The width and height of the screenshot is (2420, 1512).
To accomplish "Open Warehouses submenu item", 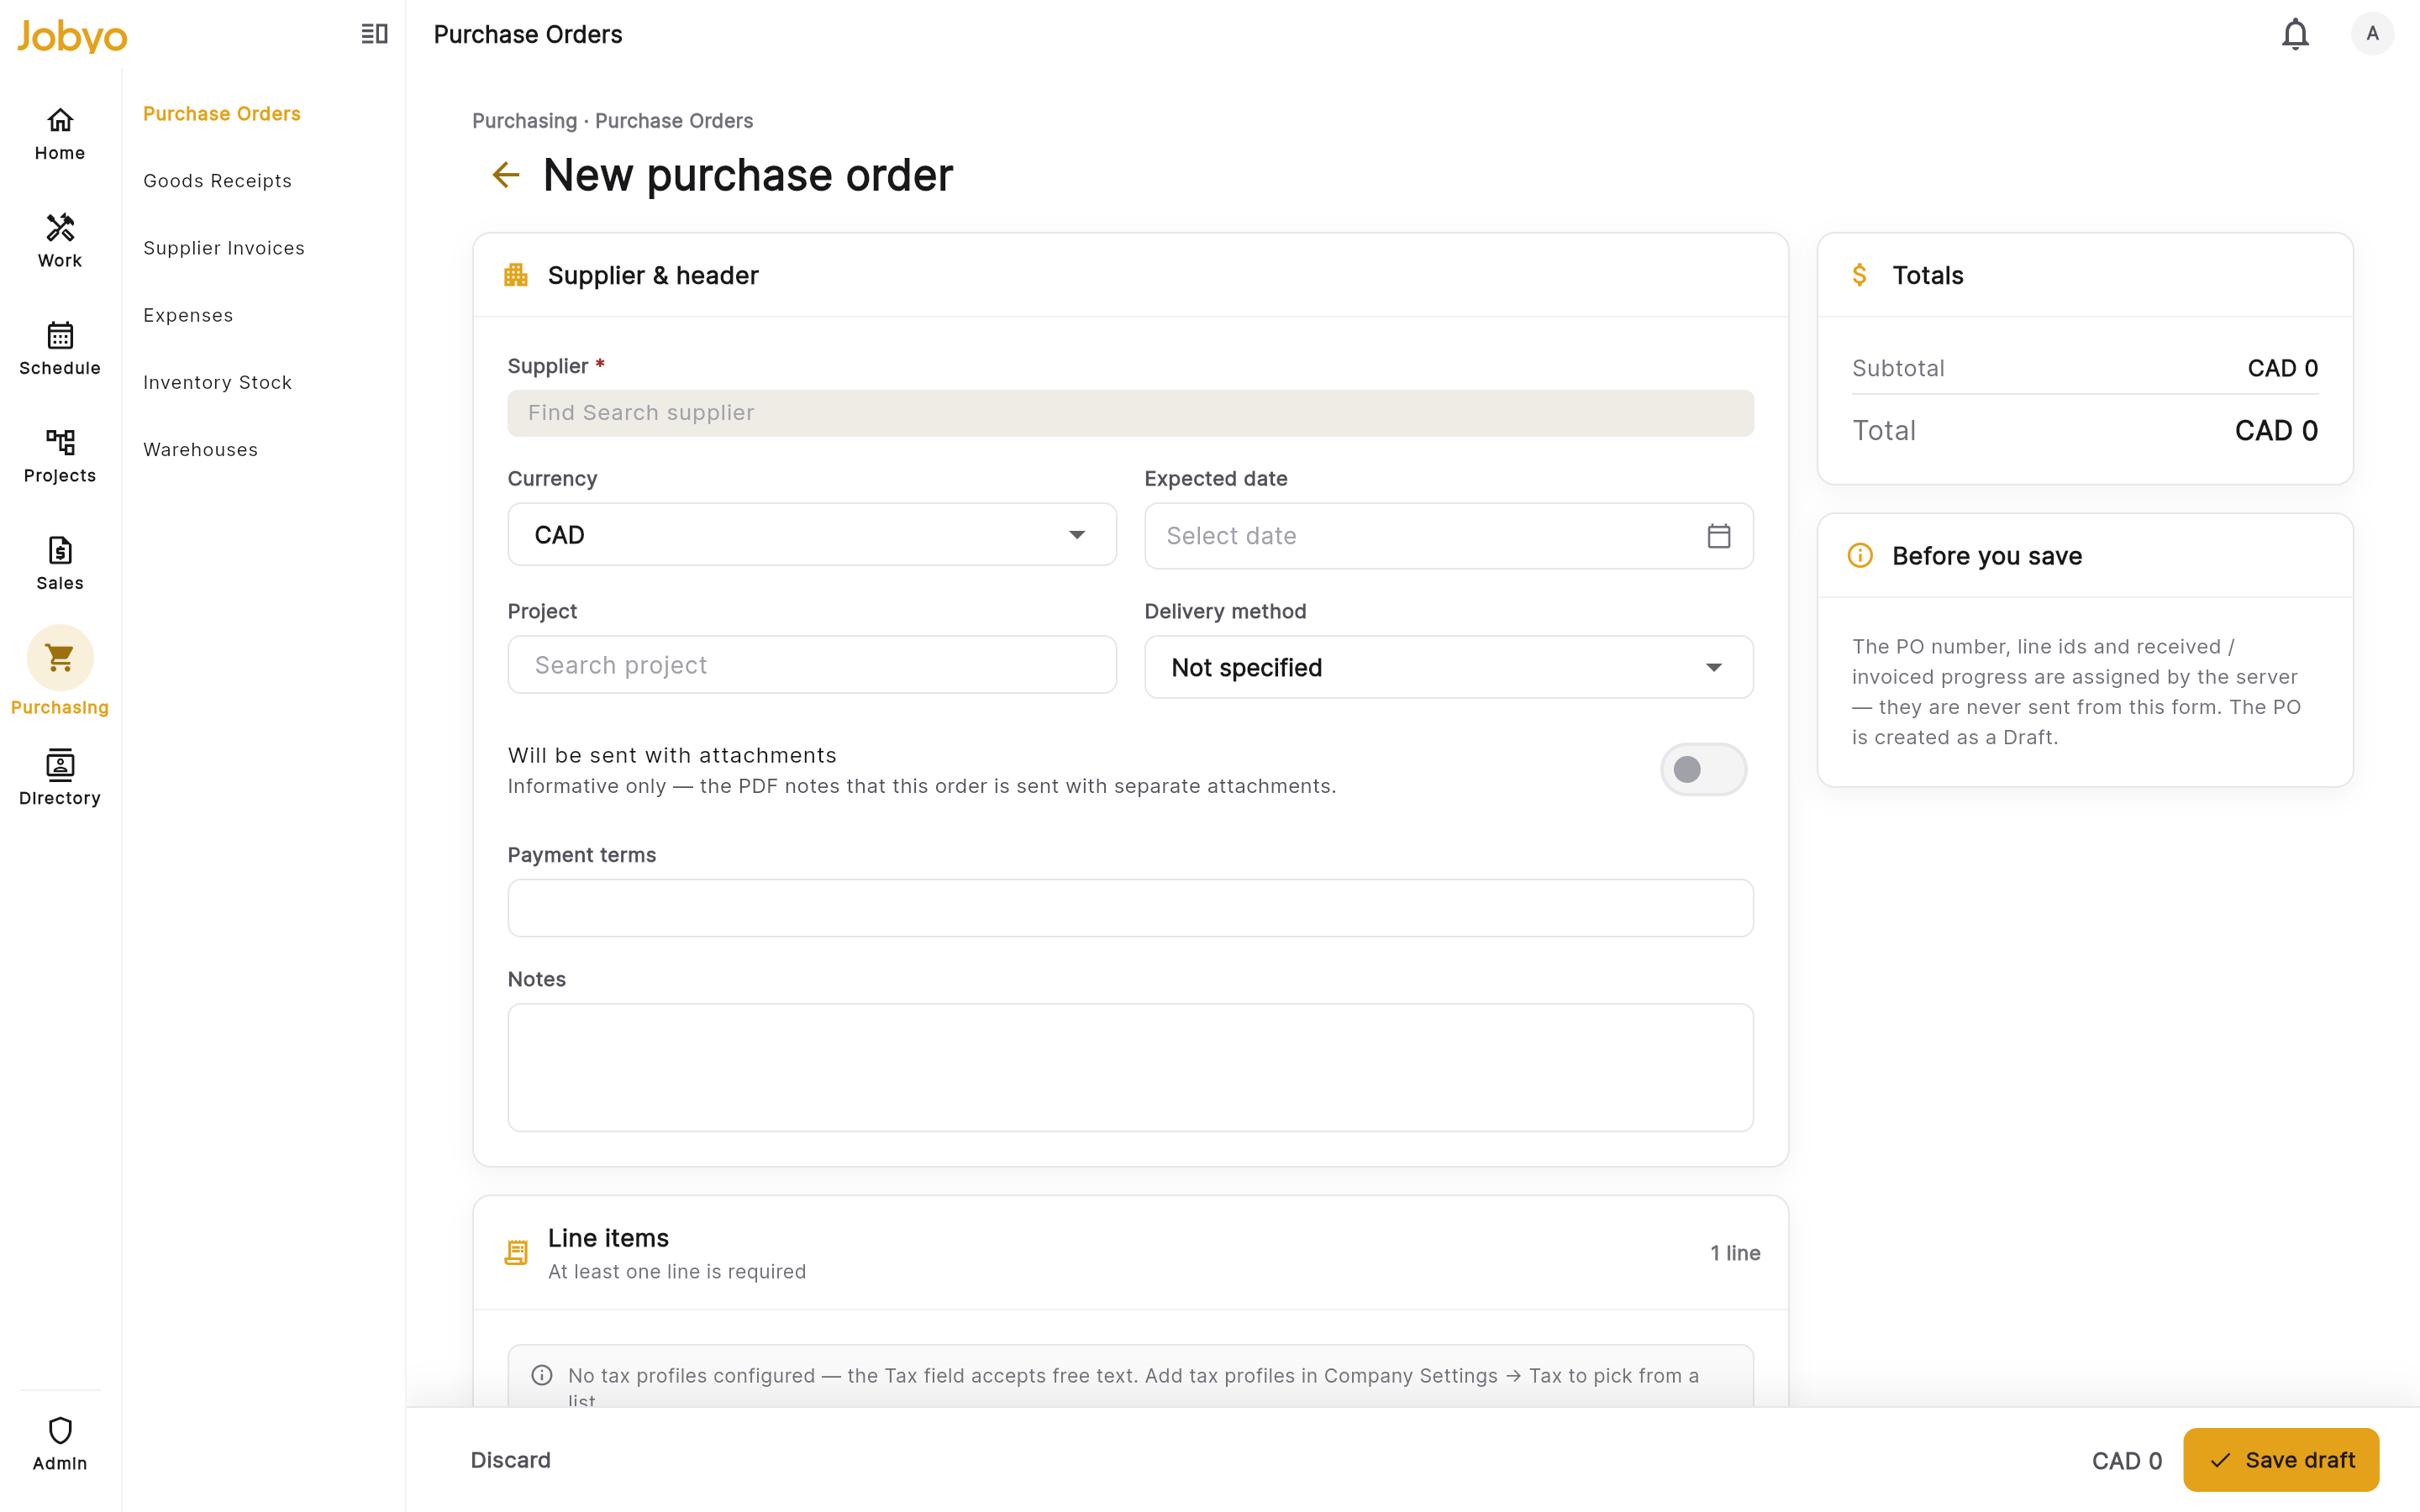I will tap(201, 450).
